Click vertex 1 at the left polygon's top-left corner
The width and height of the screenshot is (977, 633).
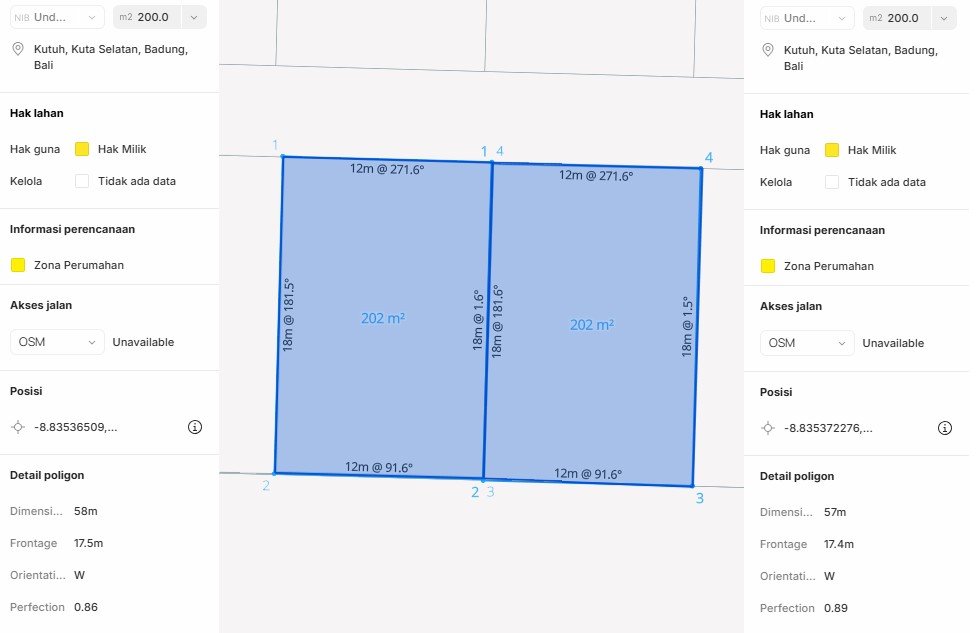283,156
